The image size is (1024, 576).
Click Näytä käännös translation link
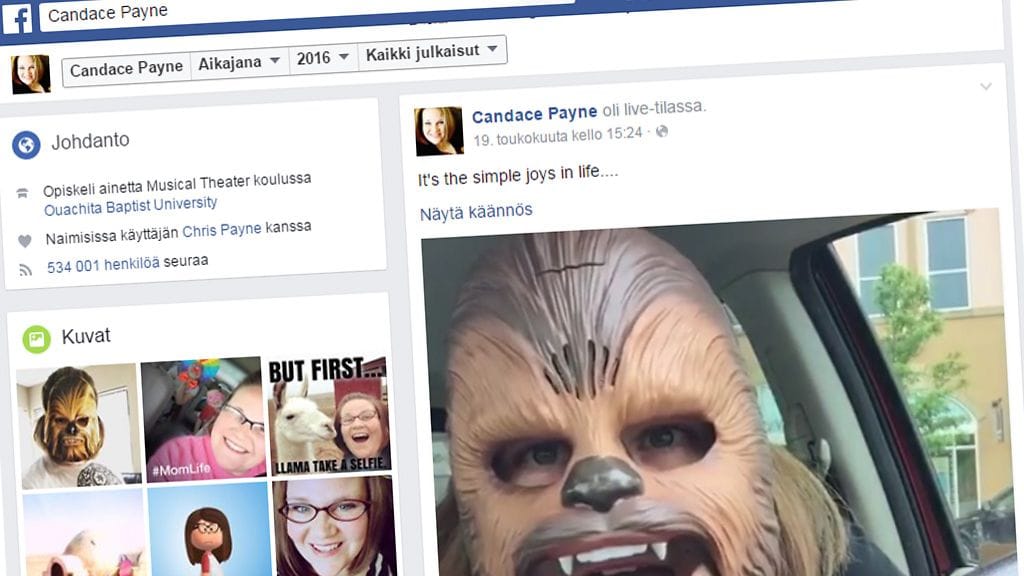pos(476,211)
